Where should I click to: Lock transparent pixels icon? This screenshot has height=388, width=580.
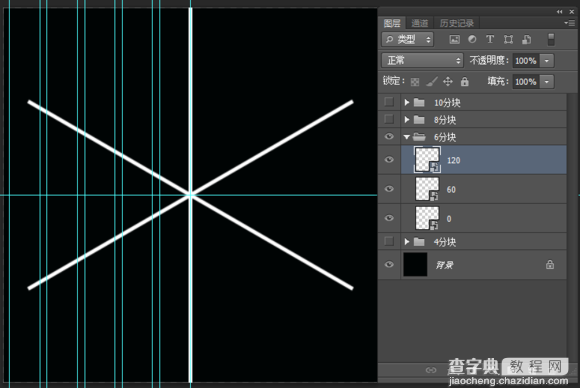tap(415, 82)
